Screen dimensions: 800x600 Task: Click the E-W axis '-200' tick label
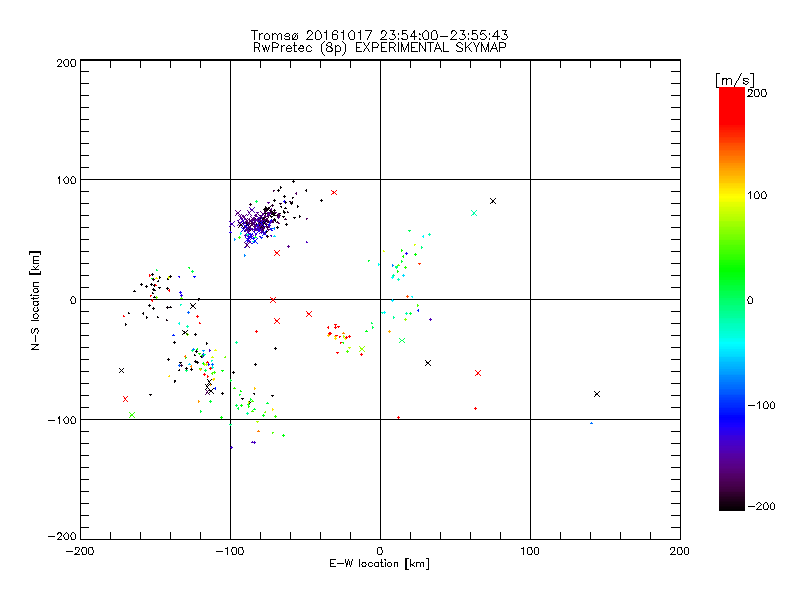(x=80, y=551)
